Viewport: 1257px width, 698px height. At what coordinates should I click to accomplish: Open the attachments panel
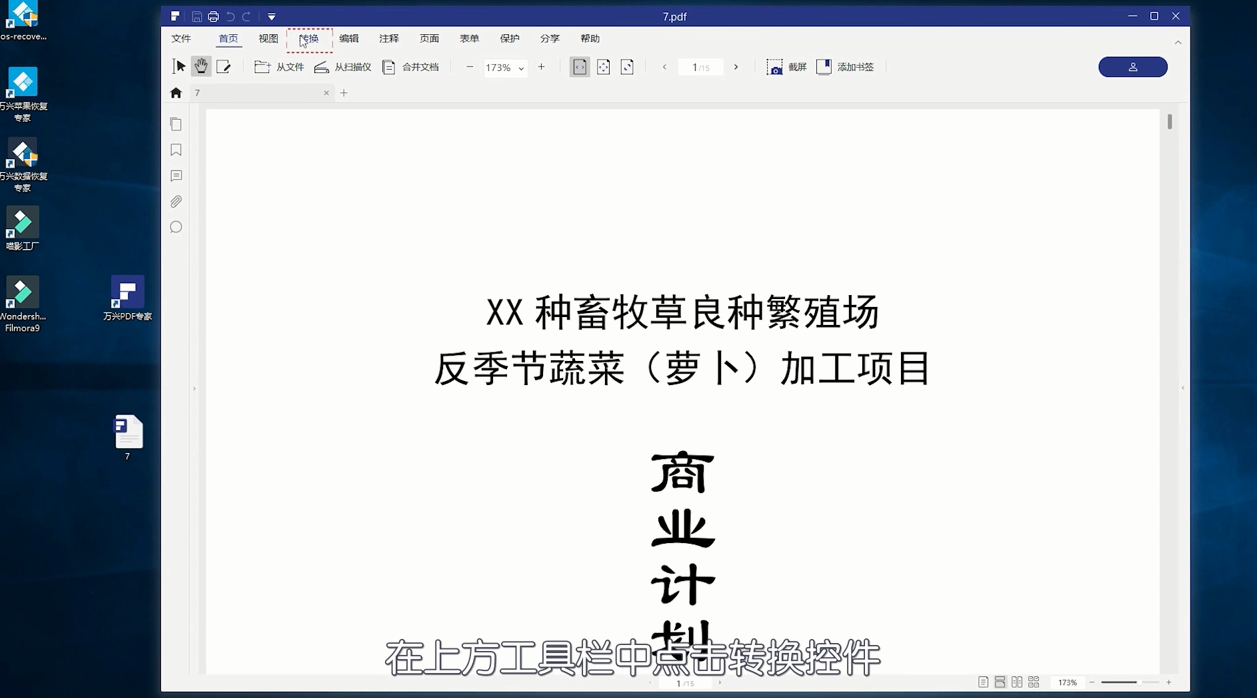click(176, 201)
